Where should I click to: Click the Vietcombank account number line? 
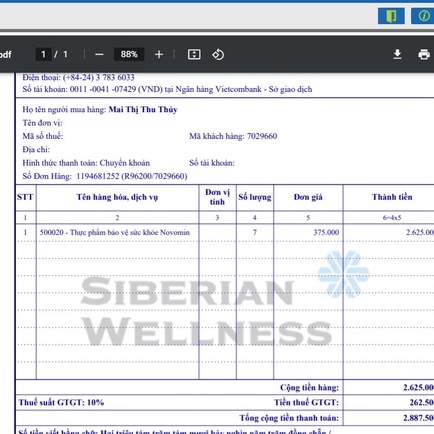[x=167, y=89]
